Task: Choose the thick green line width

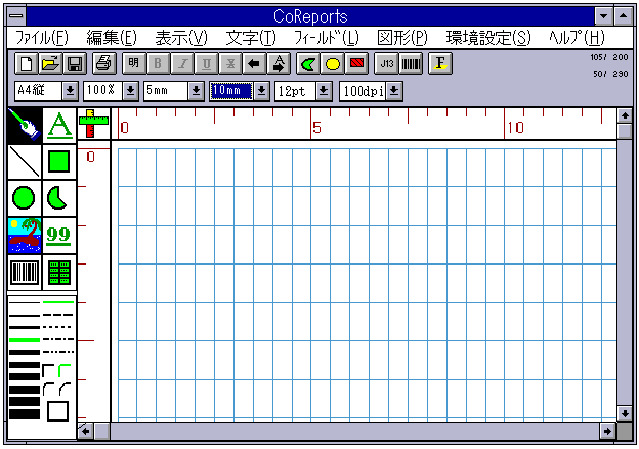Action: tap(24, 339)
